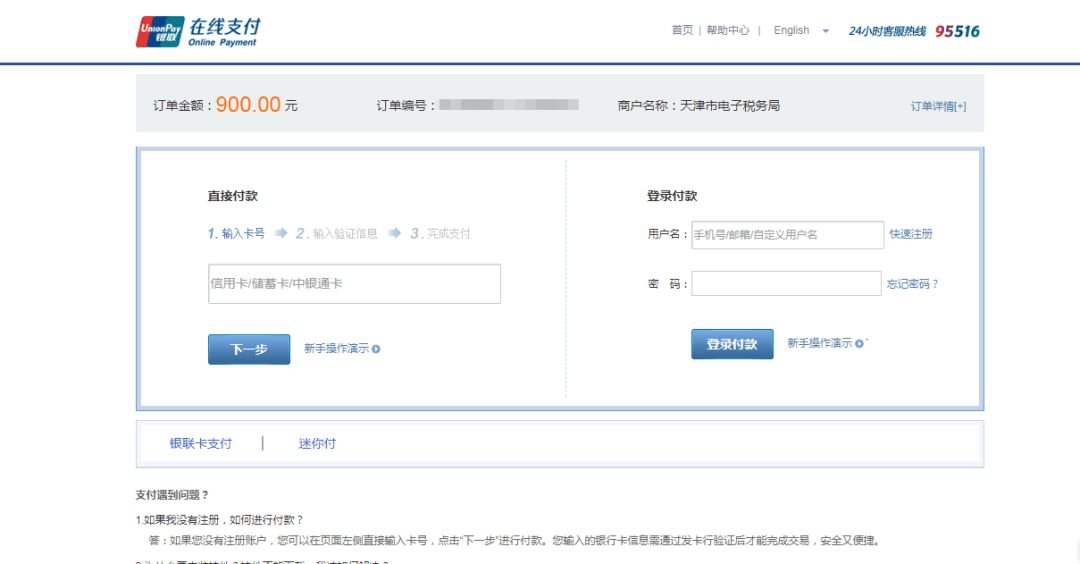Click the 直接付款 heading
This screenshot has width=1080, height=564.
coord(233,196)
